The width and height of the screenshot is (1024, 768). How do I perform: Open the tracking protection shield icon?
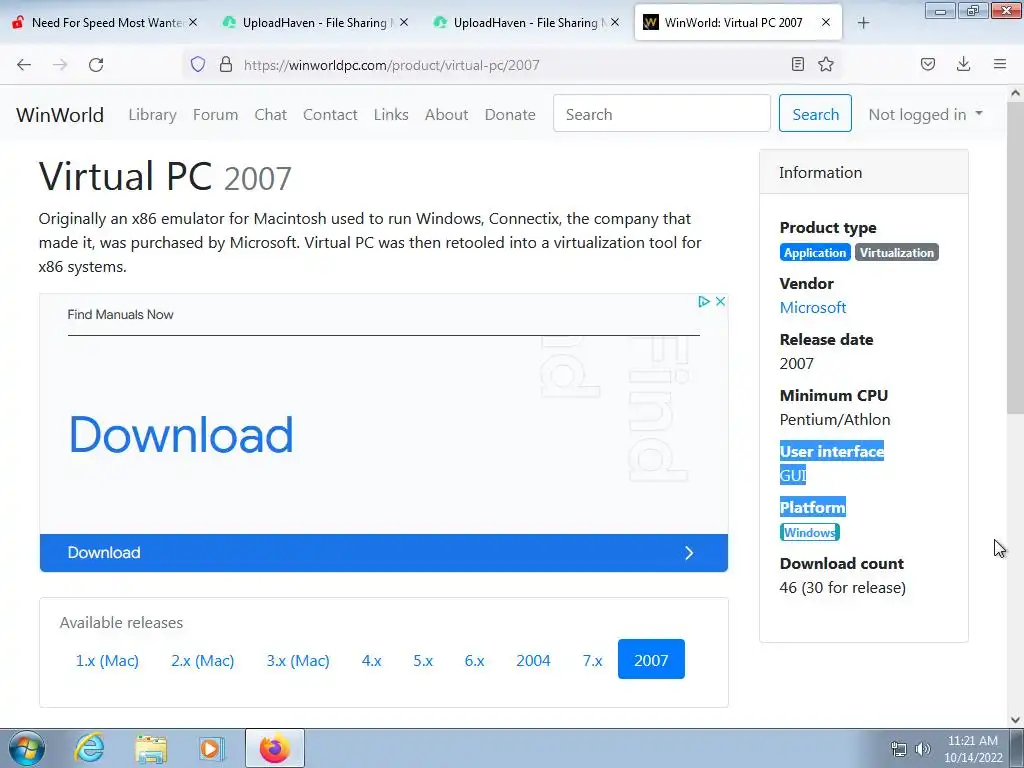198,64
